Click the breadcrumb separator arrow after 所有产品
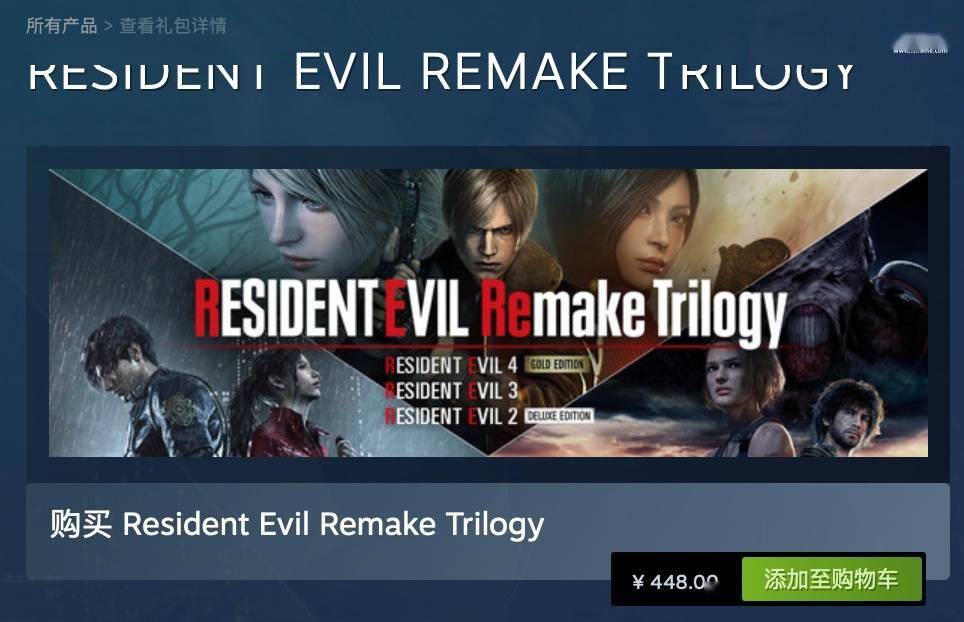 pos(108,26)
